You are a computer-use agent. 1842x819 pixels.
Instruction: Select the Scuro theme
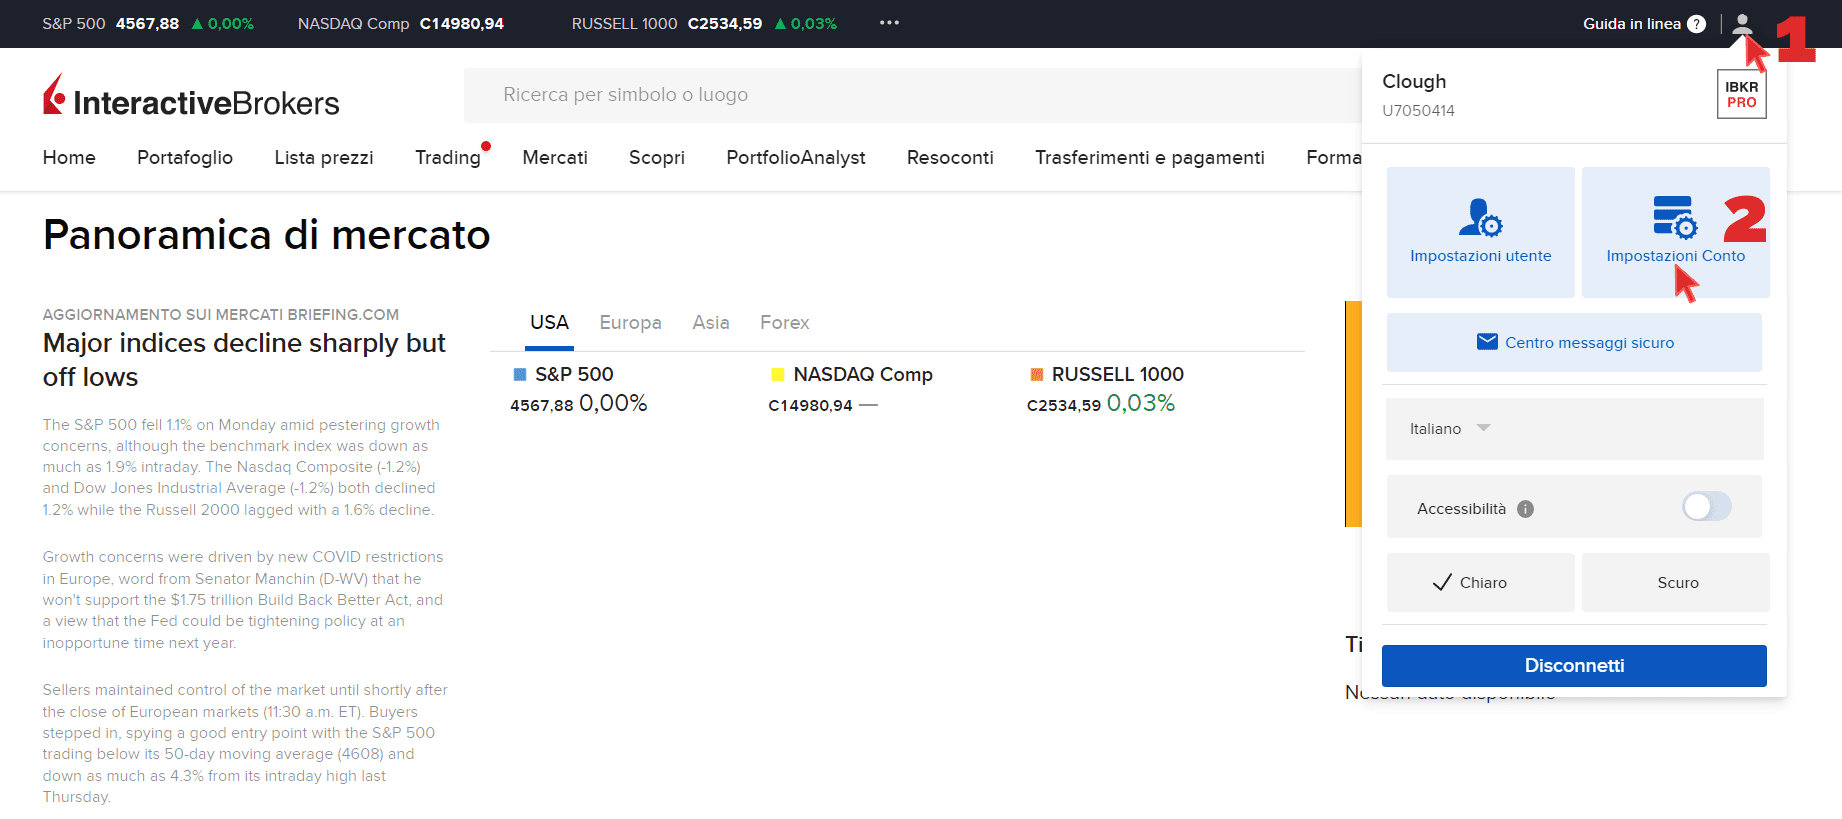coord(1675,582)
